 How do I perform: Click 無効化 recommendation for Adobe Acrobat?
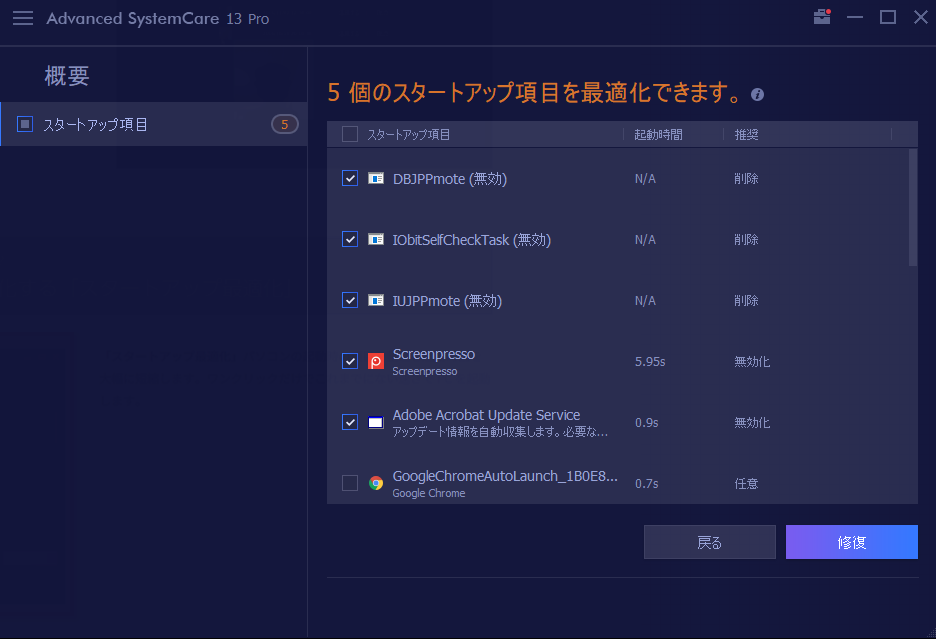coord(752,422)
